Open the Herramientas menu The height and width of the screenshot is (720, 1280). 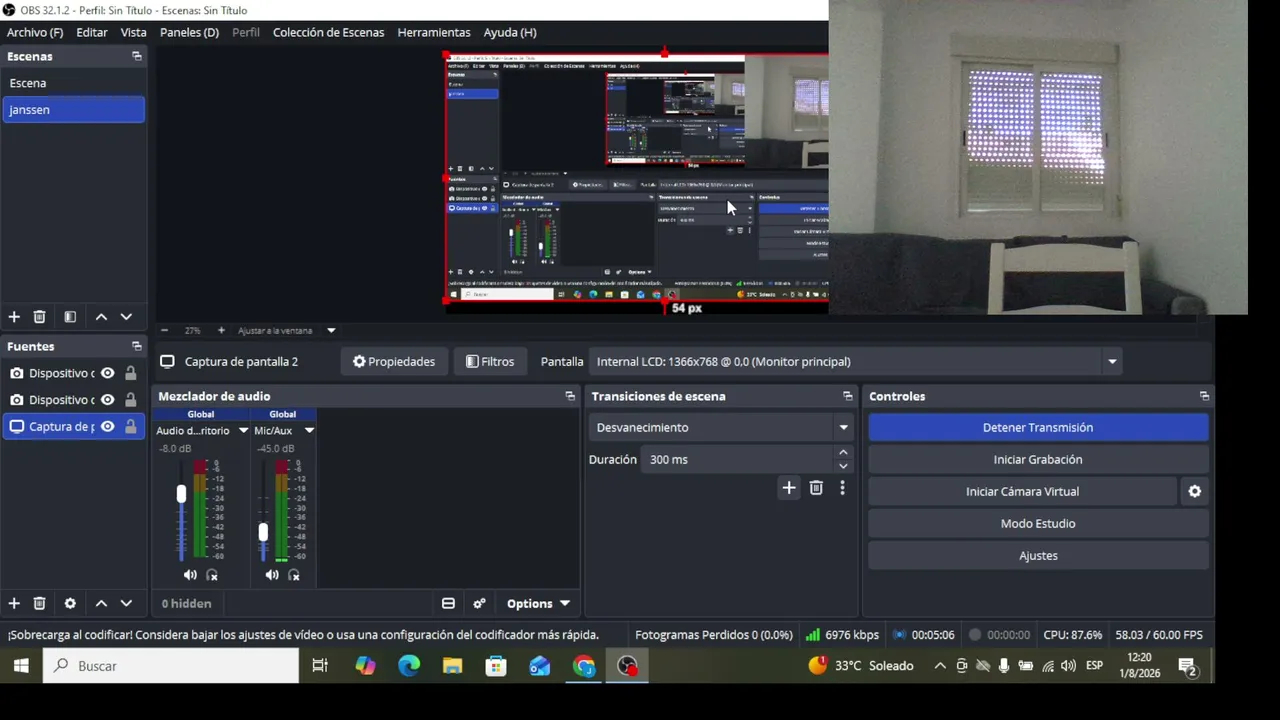[434, 32]
